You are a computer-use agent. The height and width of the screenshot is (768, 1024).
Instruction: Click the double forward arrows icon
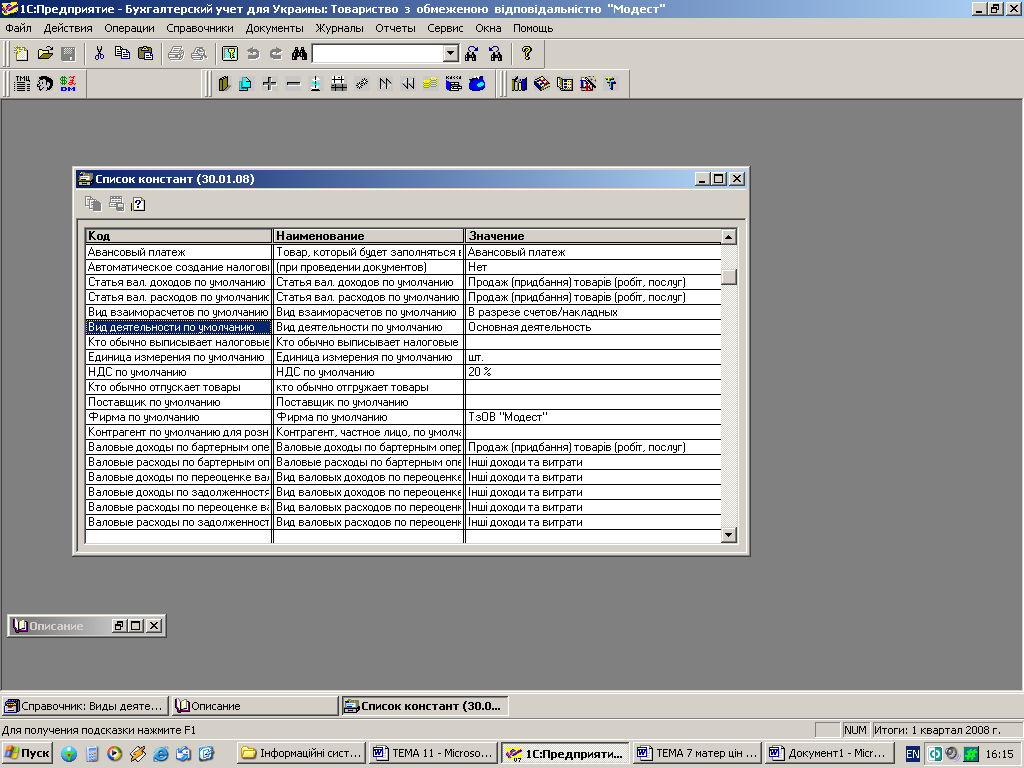coord(385,84)
